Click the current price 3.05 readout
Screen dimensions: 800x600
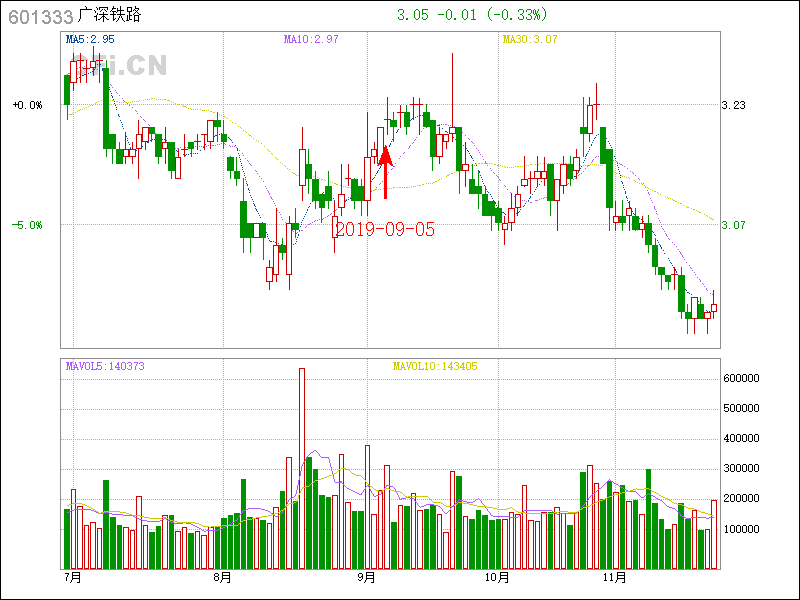point(413,15)
